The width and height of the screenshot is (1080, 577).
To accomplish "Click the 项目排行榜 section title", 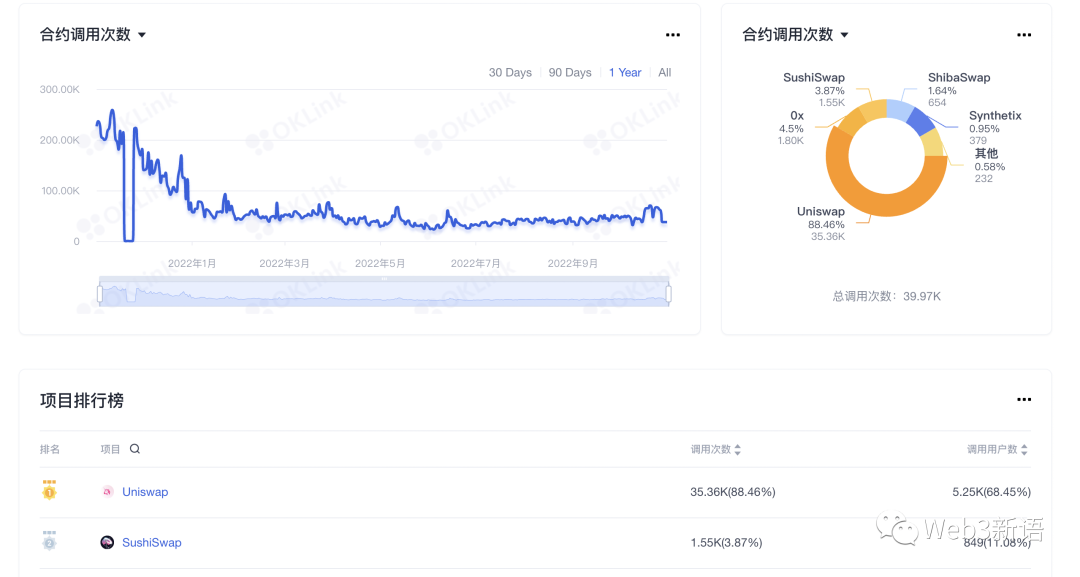I will pyautogui.click(x=82, y=400).
